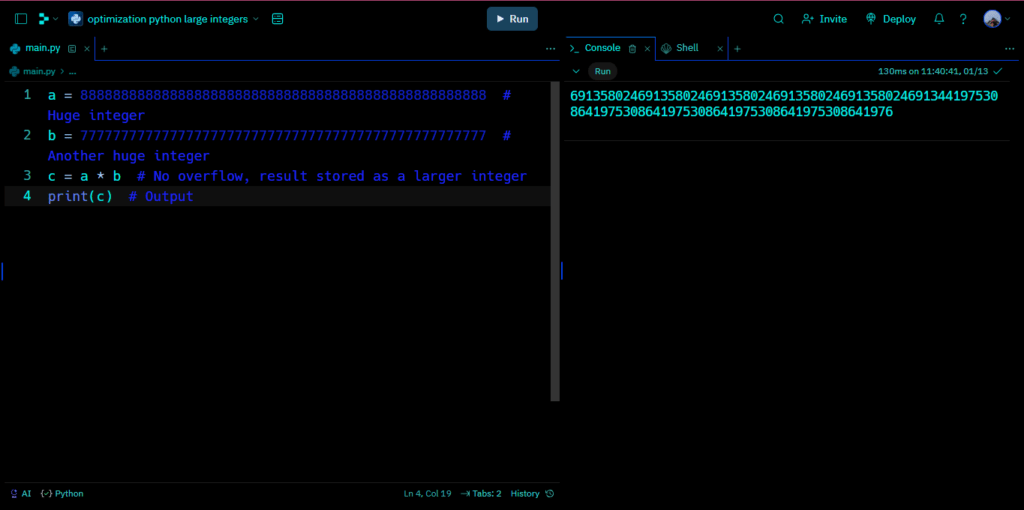Click line number 3 in the gutter
The image size is (1024, 510).
tap(27, 176)
